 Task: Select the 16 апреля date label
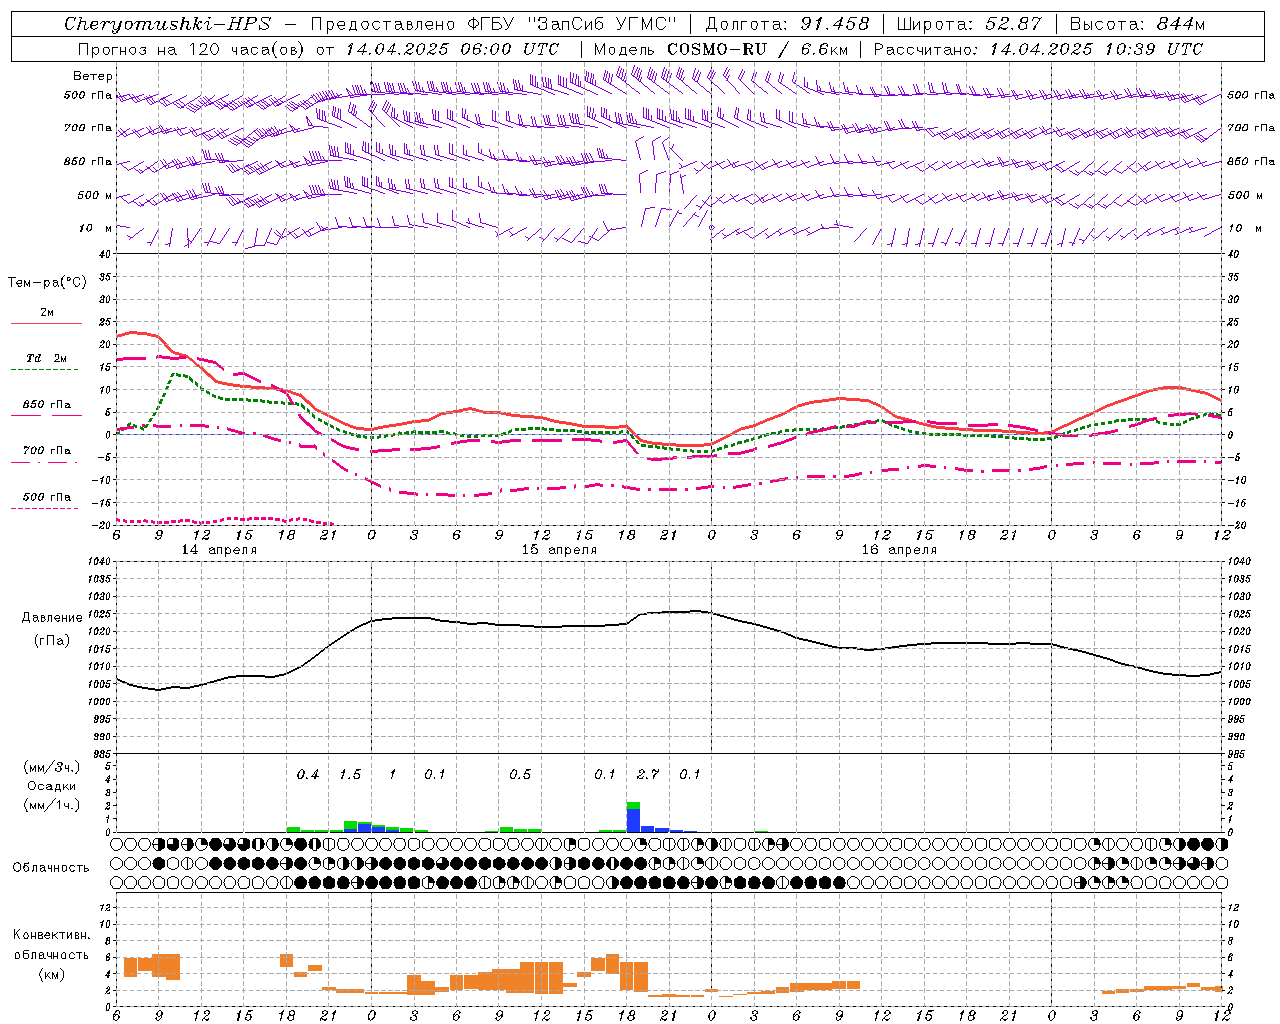[899, 549]
